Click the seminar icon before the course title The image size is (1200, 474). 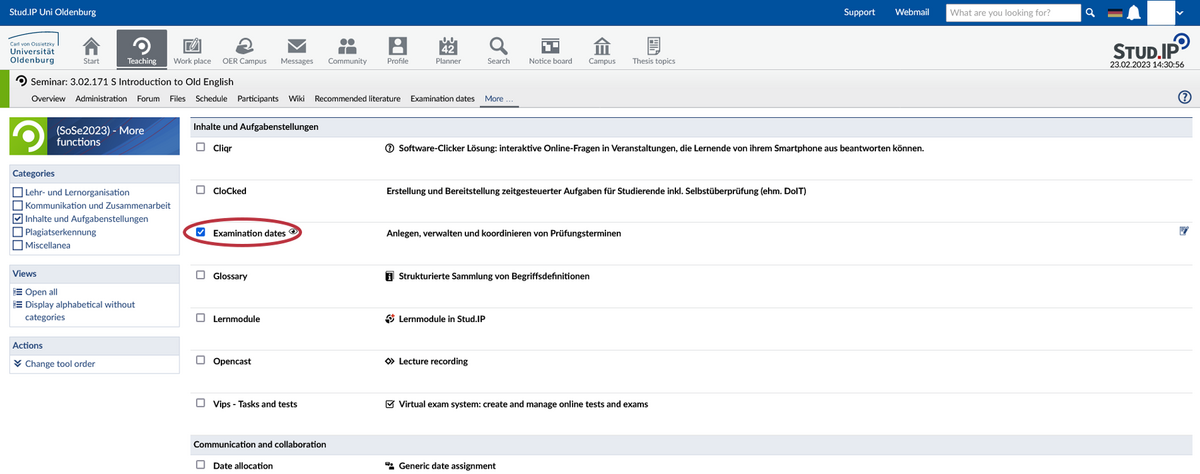point(22,81)
